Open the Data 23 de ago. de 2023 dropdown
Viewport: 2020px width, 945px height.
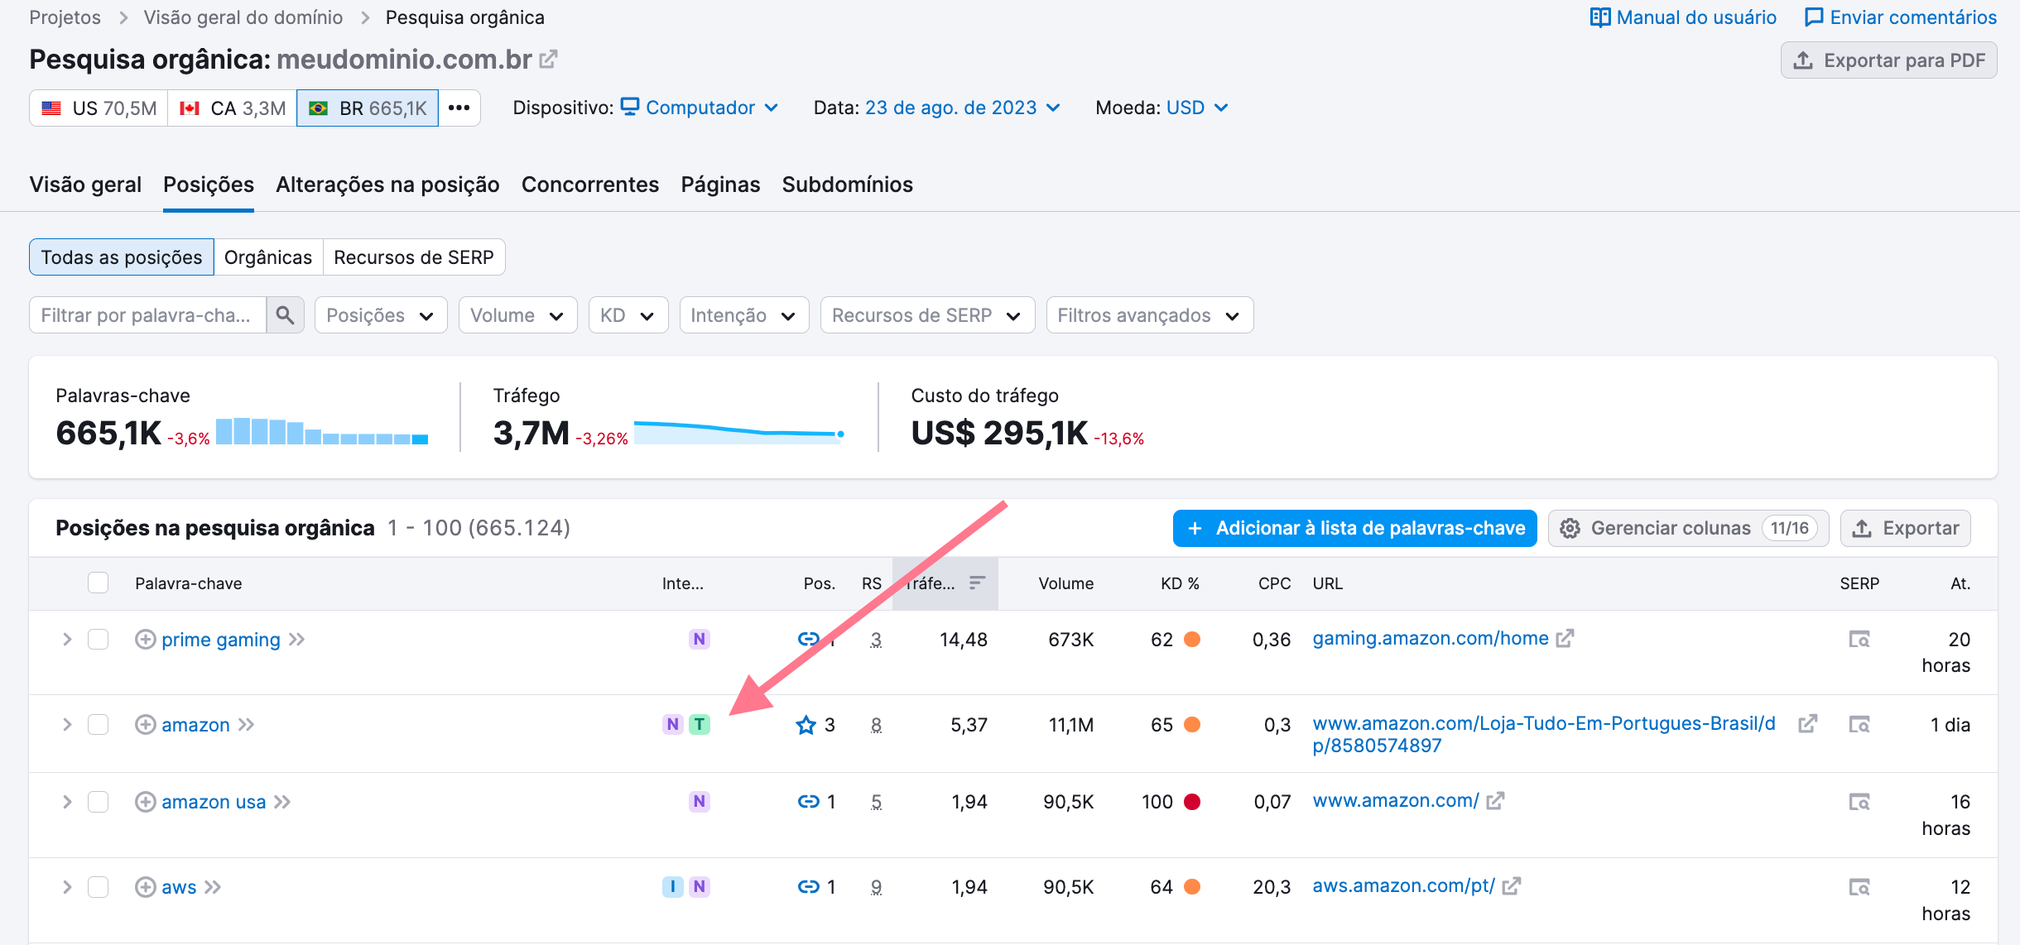962,107
